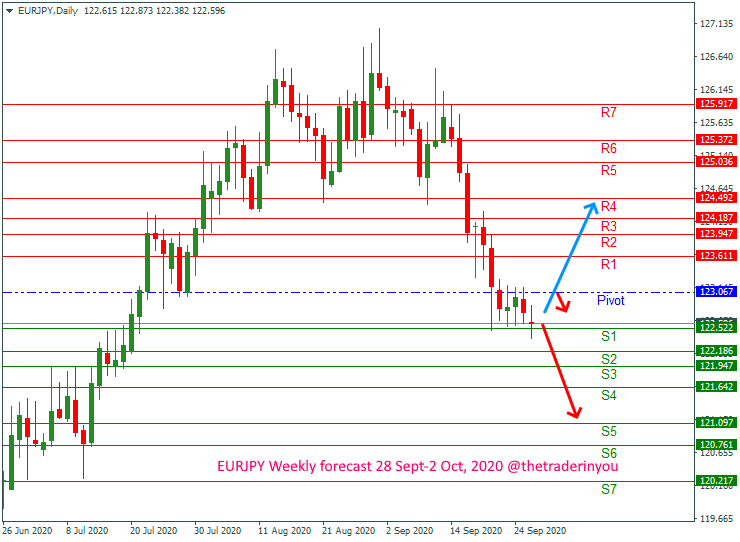Click the 14 Sep 2020 date label
The image size is (740, 542).
[476, 531]
